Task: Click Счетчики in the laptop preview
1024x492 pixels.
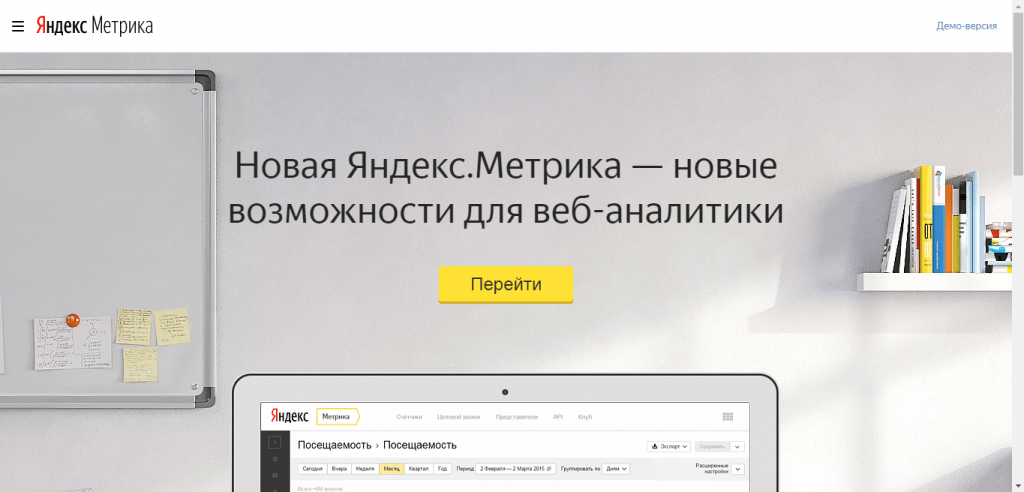Action: [x=409, y=417]
